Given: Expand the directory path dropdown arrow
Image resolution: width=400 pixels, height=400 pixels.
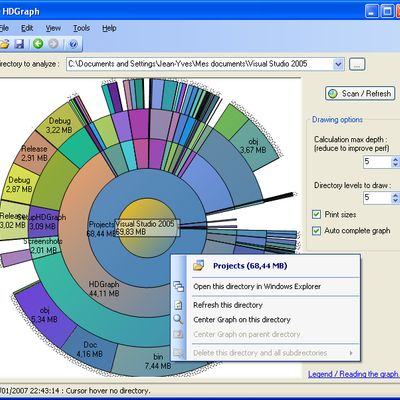Looking at the screenshot, I should tap(338, 64).
